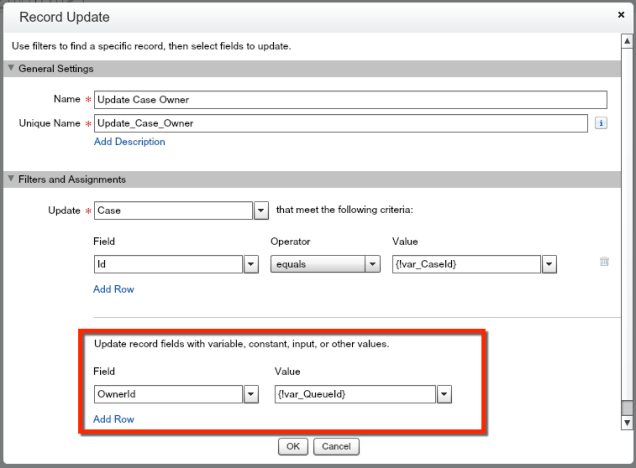Screen dimensions: 636x468
Task: Click the scrollbar down arrow
Action: [626, 422]
